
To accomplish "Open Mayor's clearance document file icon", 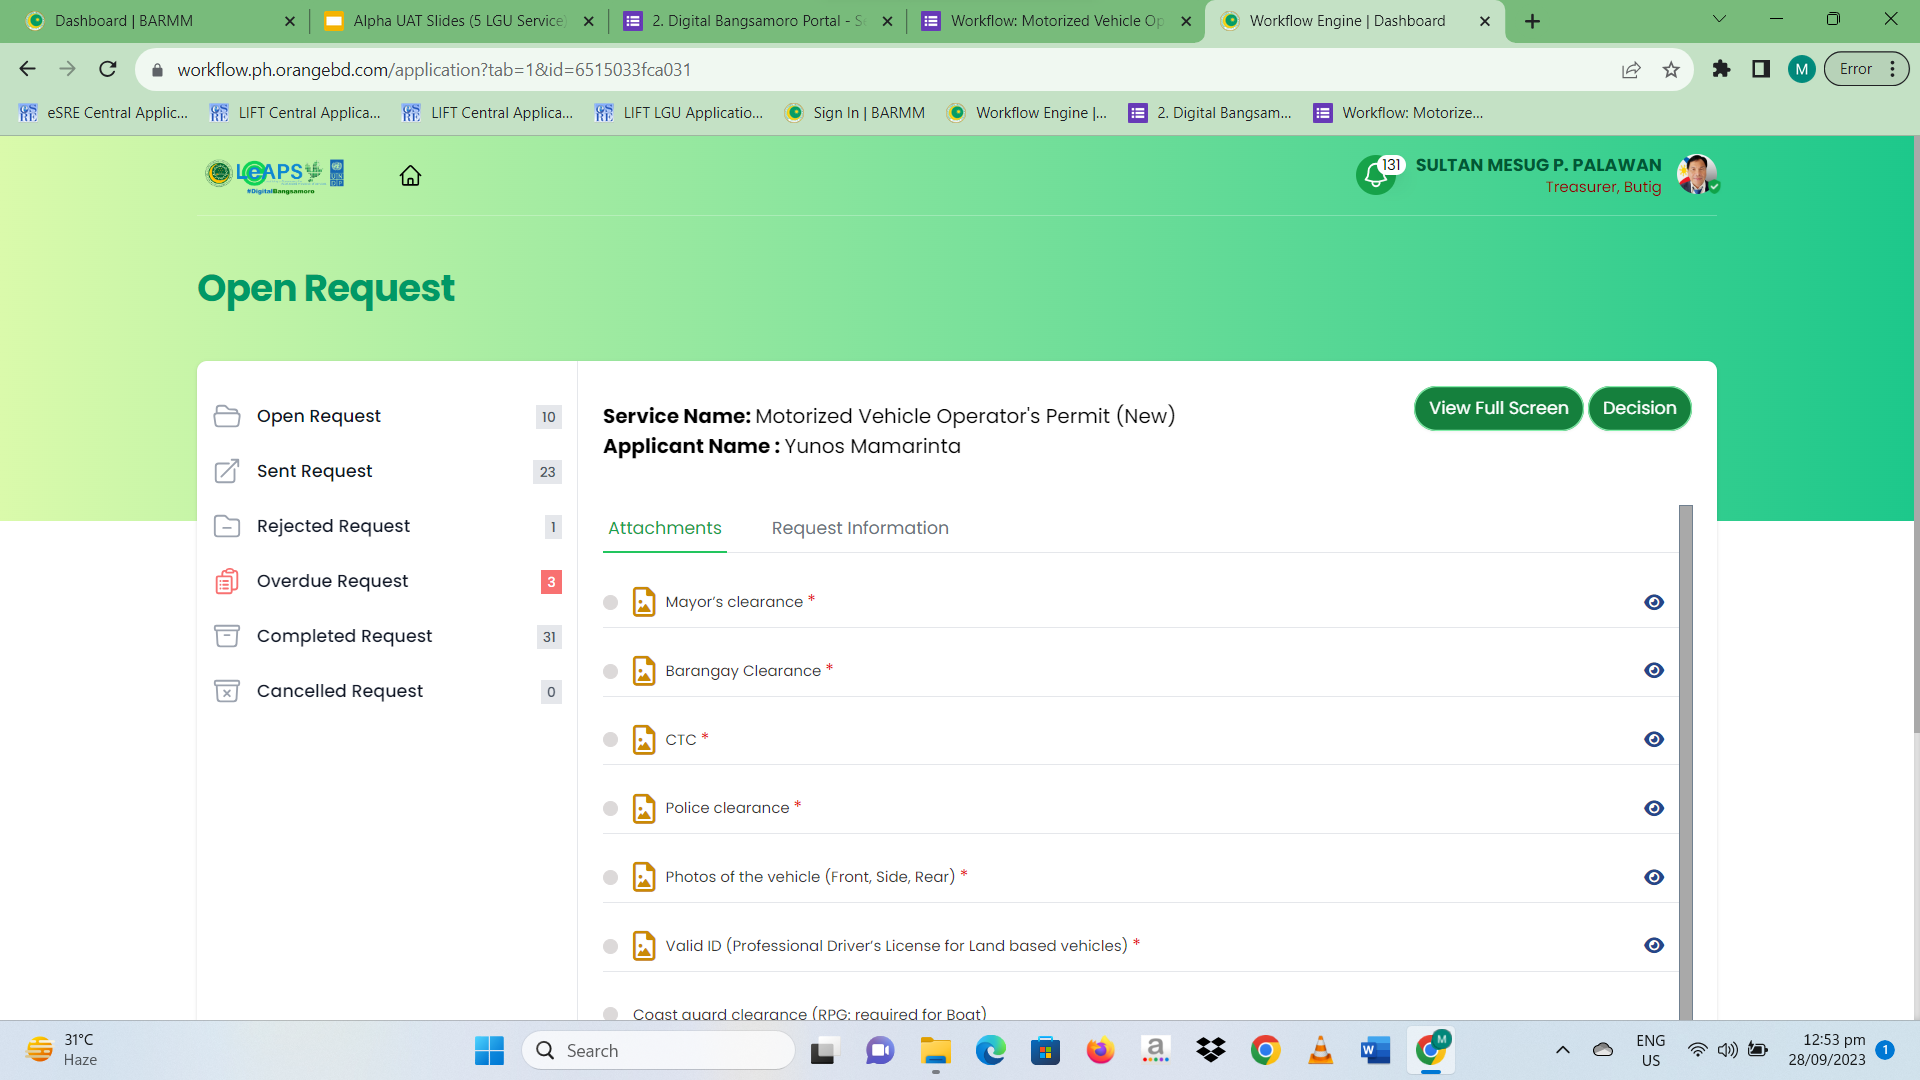I will pyautogui.click(x=644, y=602).
